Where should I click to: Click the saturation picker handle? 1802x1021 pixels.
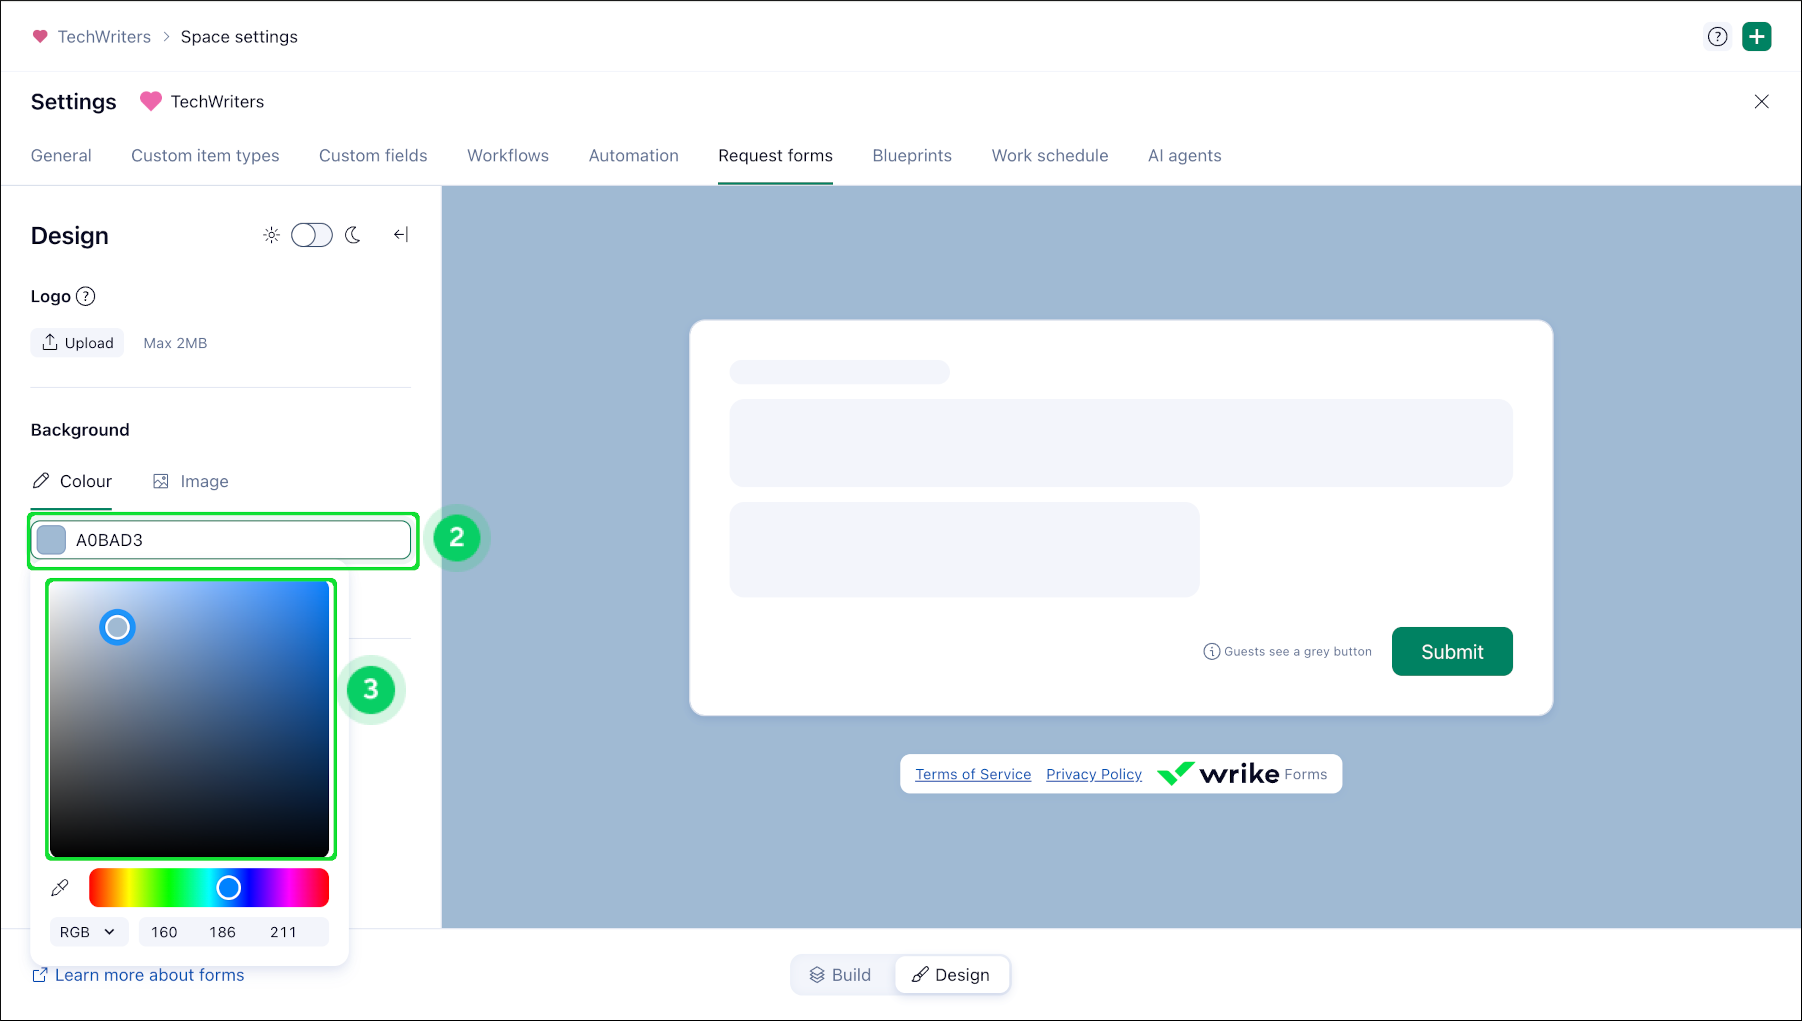(117, 627)
